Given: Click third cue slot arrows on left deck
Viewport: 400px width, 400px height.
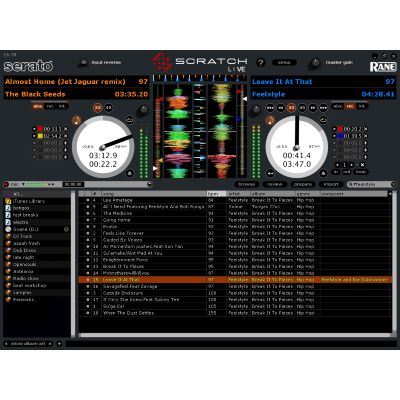Looking at the screenshot, I should click(65, 143).
